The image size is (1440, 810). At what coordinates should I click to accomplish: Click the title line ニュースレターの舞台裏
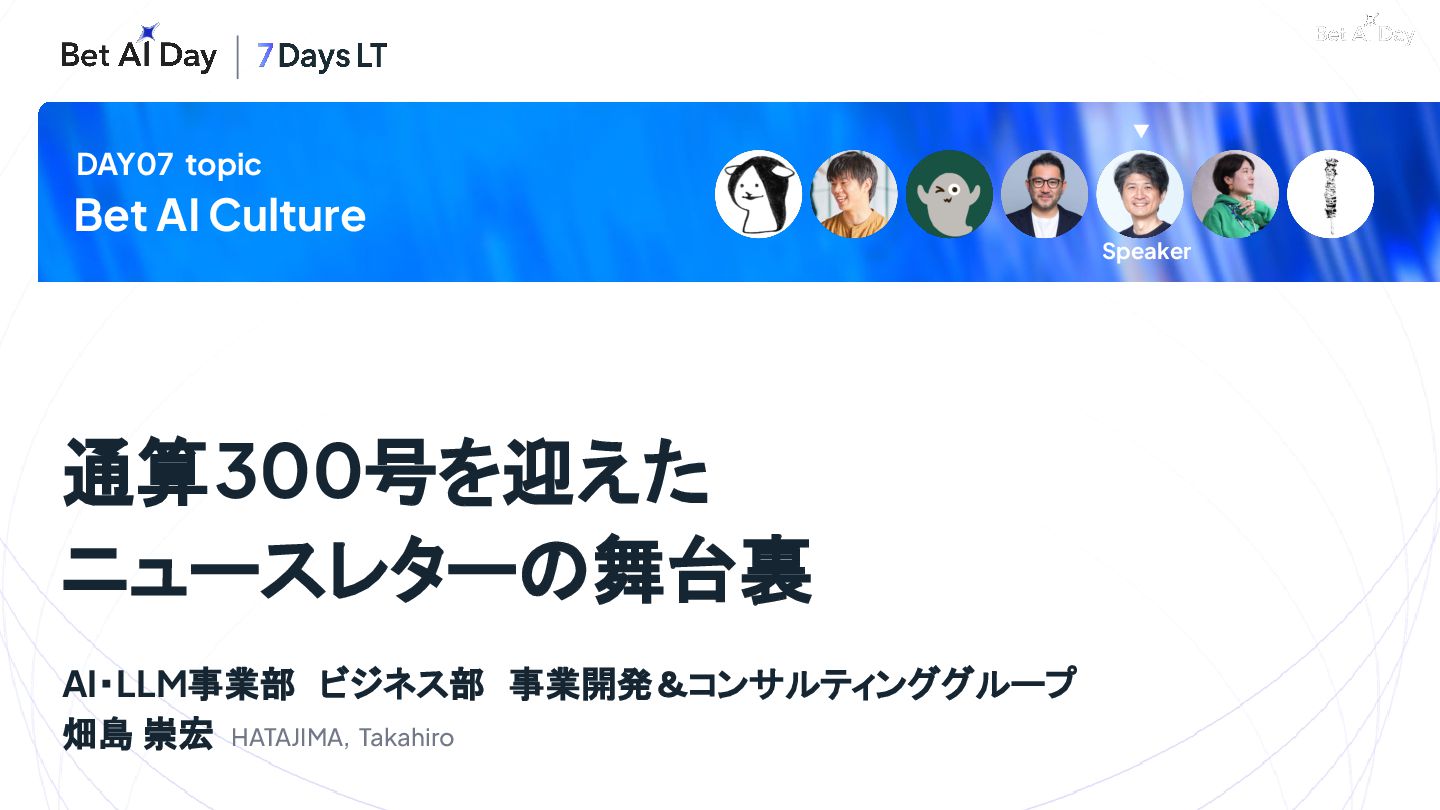(x=437, y=571)
